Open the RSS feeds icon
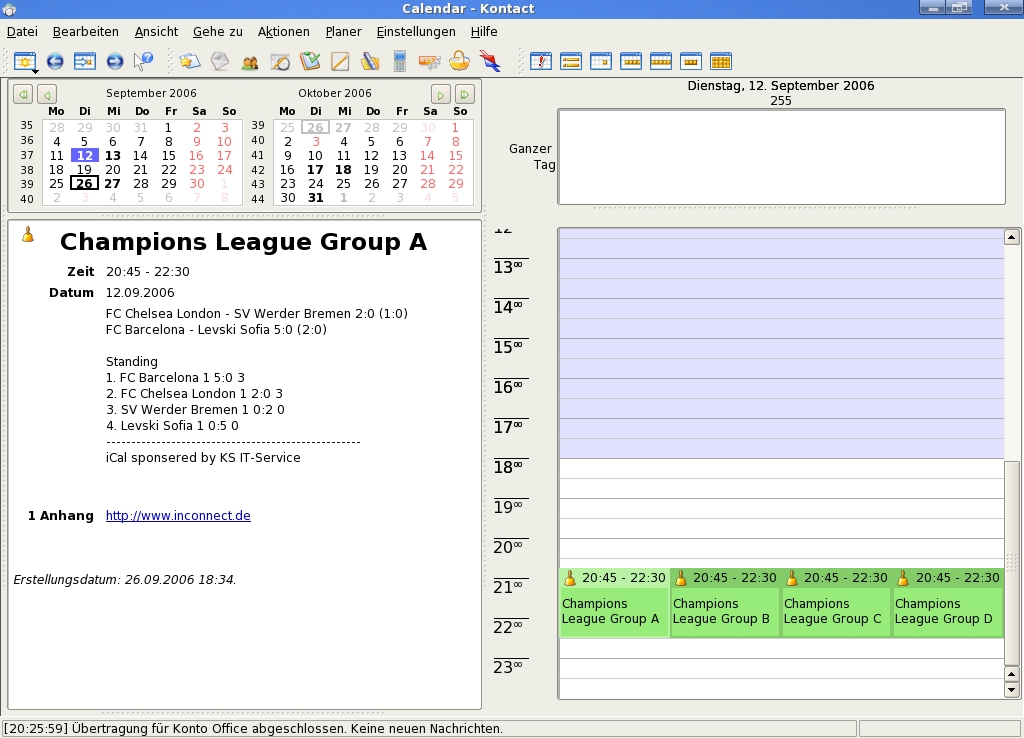1024x738 pixels. [x=430, y=62]
